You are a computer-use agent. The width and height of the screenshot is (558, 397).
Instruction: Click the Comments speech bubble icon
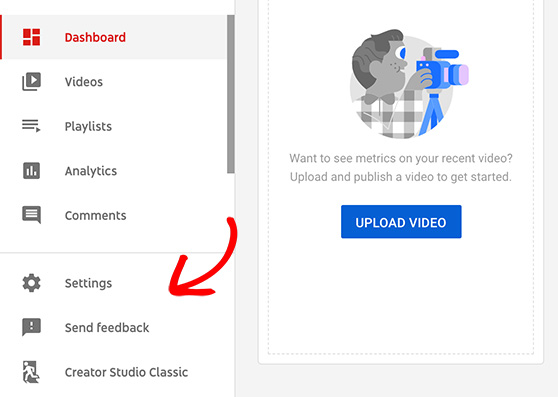click(x=31, y=215)
